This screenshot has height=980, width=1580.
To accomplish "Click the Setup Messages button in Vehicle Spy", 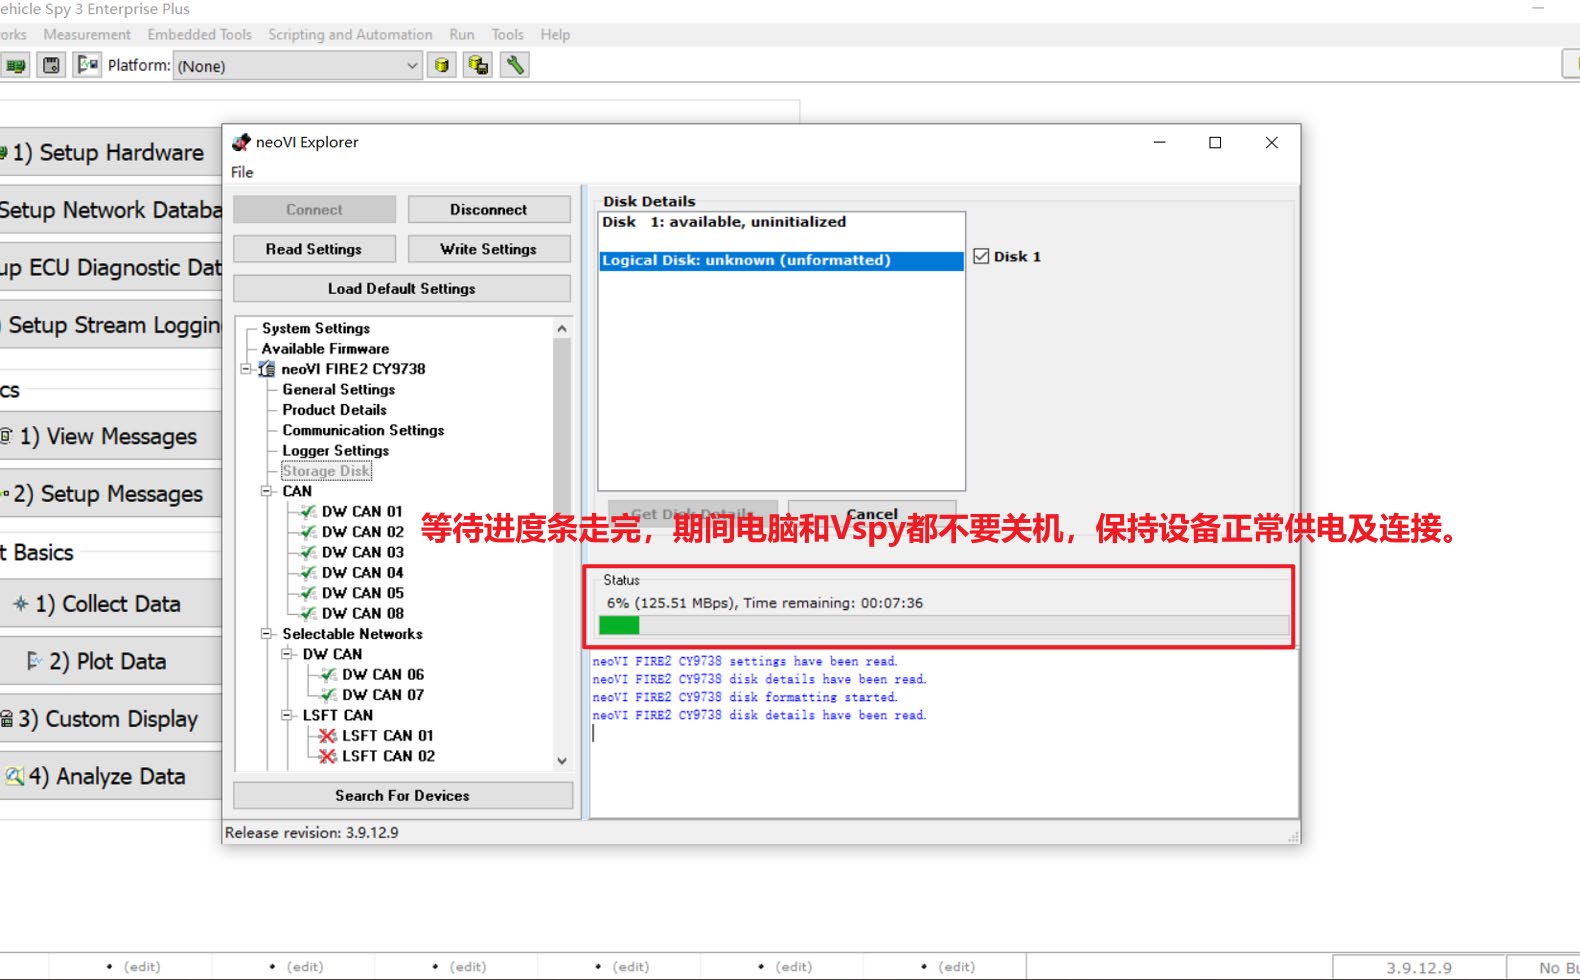I will point(110,494).
